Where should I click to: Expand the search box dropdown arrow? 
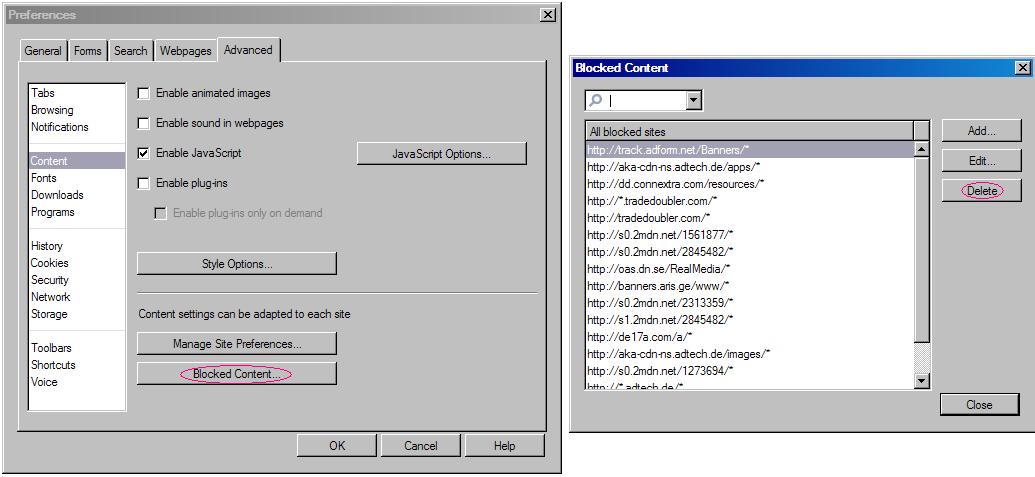[694, 100]
